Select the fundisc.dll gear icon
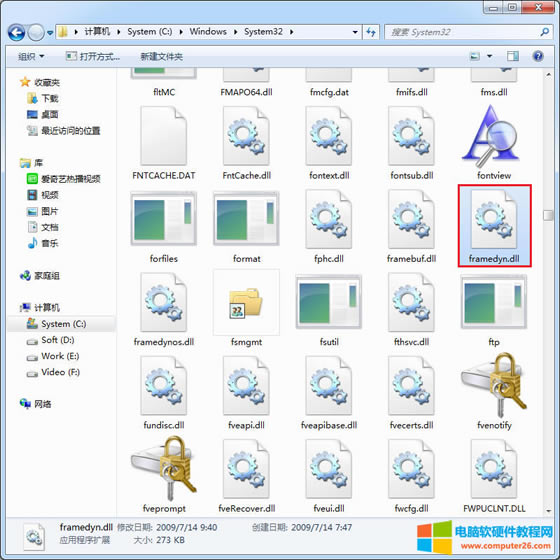560x560 pixels. (164, 385)
